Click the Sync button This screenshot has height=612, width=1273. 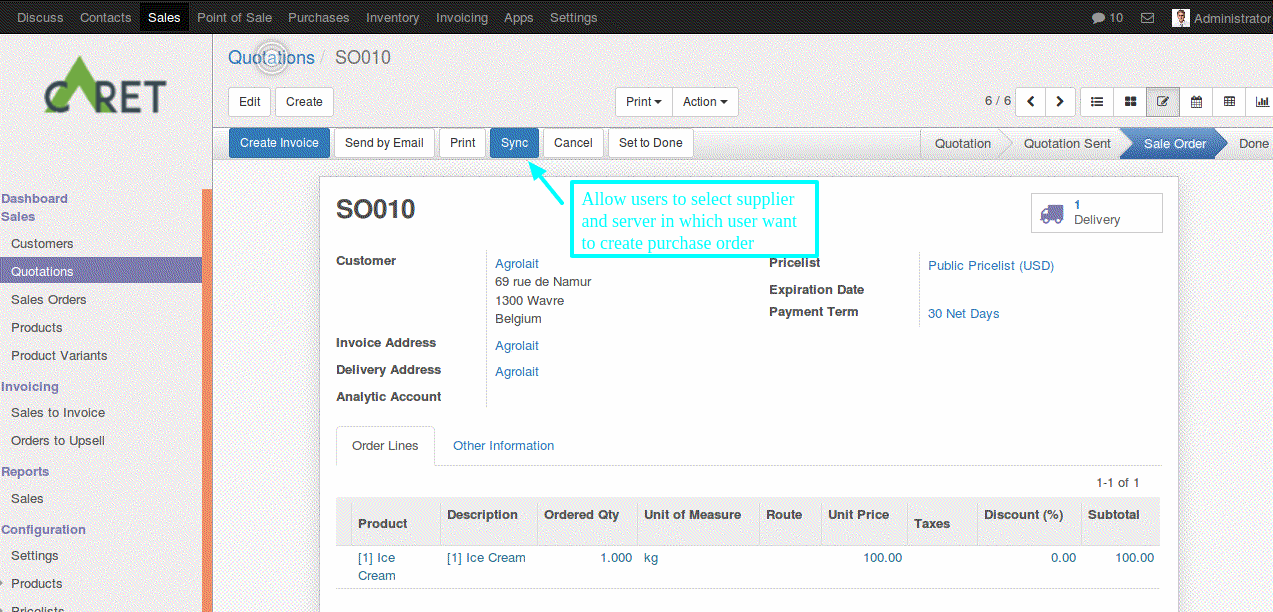(x=514, y=143)
